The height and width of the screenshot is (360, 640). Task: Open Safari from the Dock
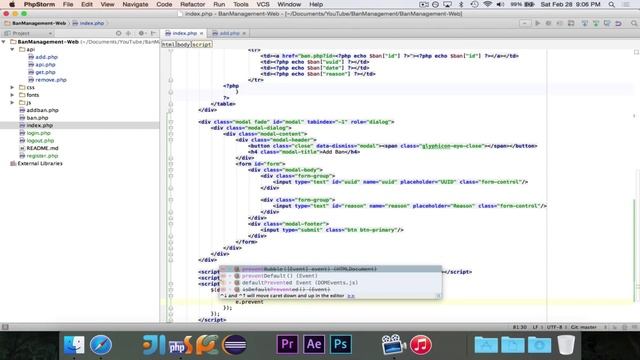(101, 345)
